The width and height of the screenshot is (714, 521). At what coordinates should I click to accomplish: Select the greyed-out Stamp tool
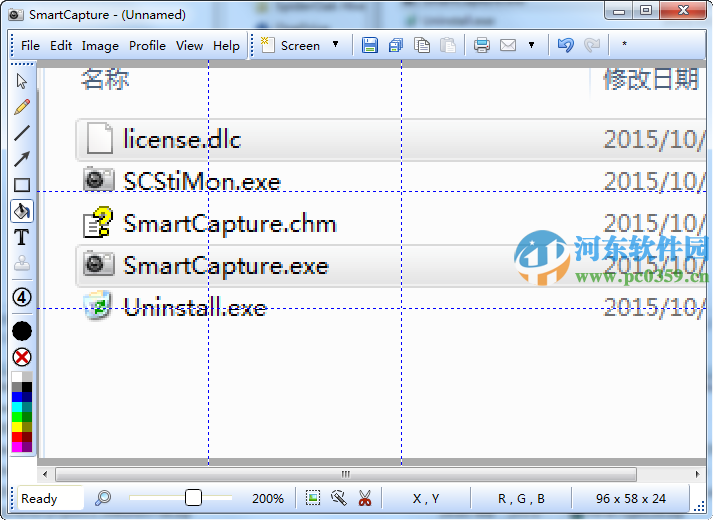[x=21, y=263]
